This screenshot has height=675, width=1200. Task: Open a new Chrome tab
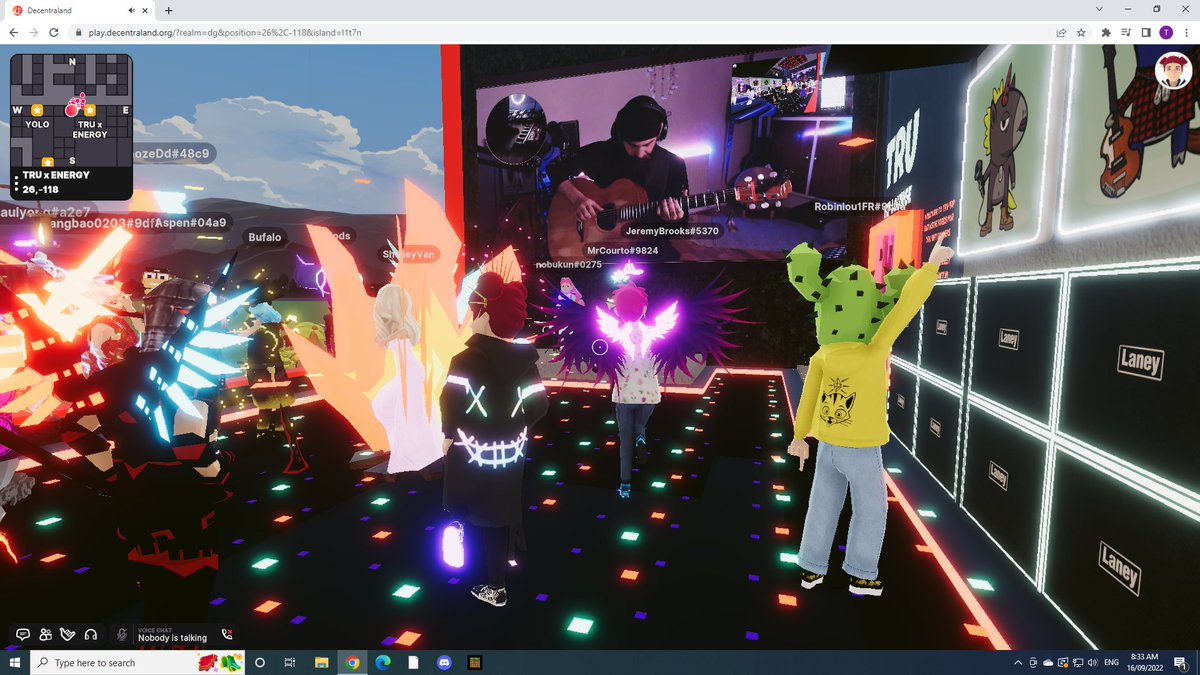[x=168, y=10]
